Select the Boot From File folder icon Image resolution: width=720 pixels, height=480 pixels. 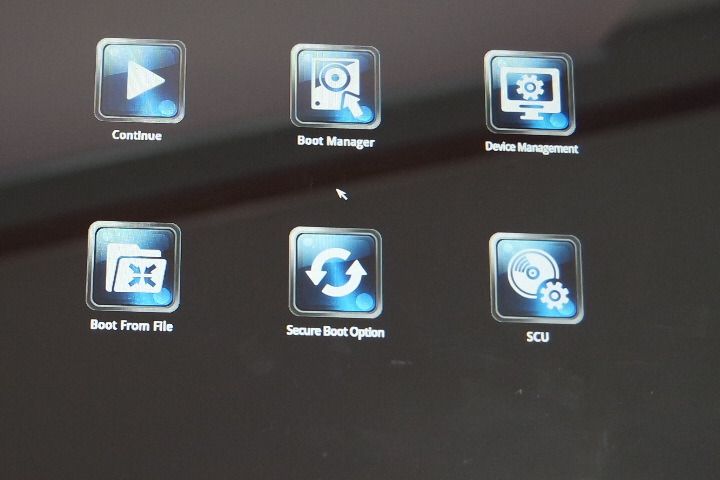coord(133,266)
